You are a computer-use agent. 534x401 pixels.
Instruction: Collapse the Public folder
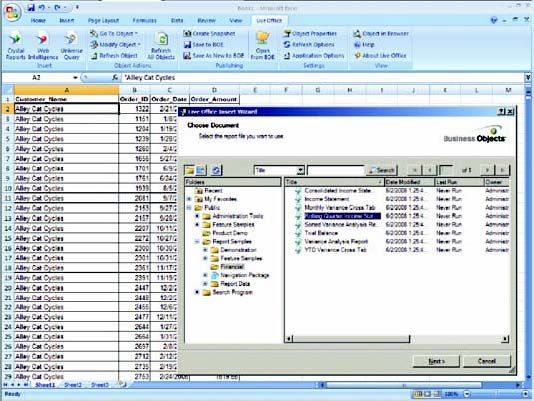point(189,207)
